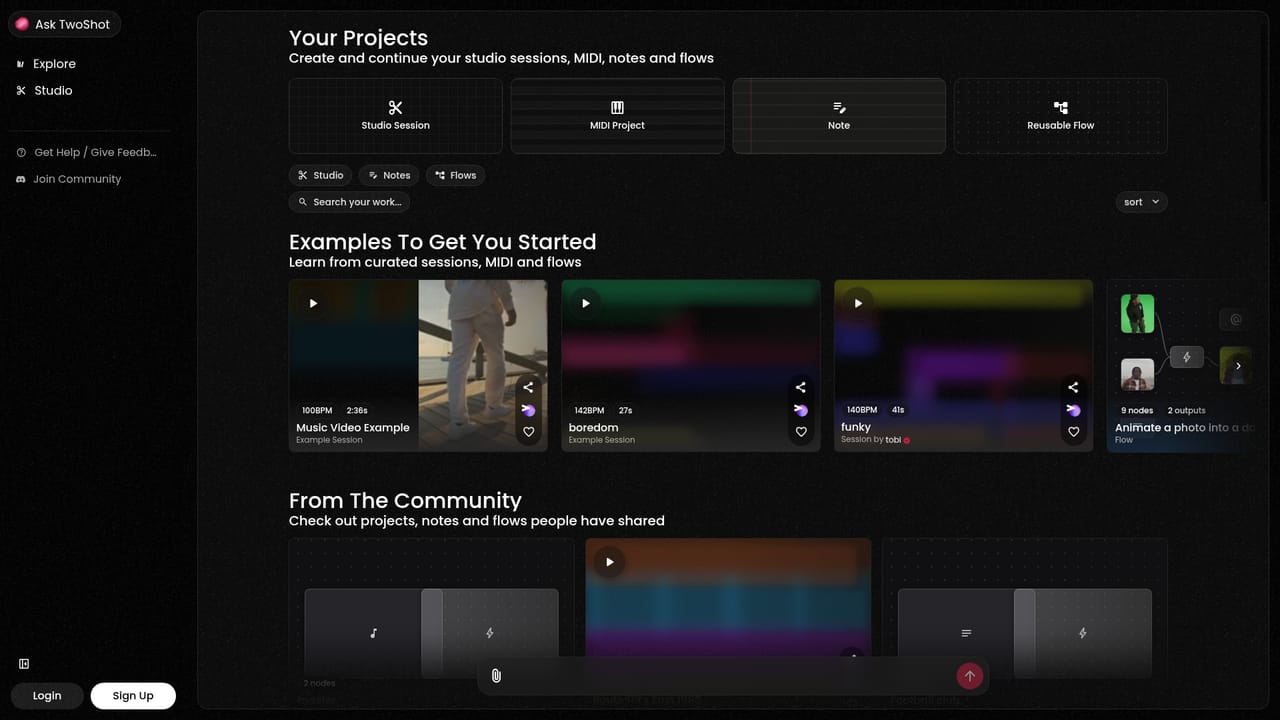Filter projects by Notes

(388, 175)
